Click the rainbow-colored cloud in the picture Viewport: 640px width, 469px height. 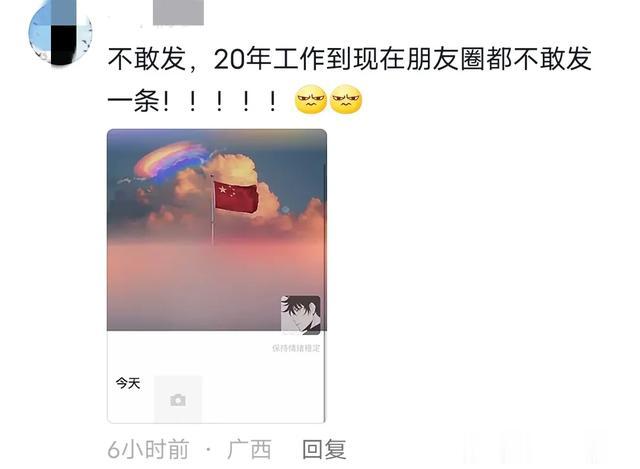coord(171,160)
